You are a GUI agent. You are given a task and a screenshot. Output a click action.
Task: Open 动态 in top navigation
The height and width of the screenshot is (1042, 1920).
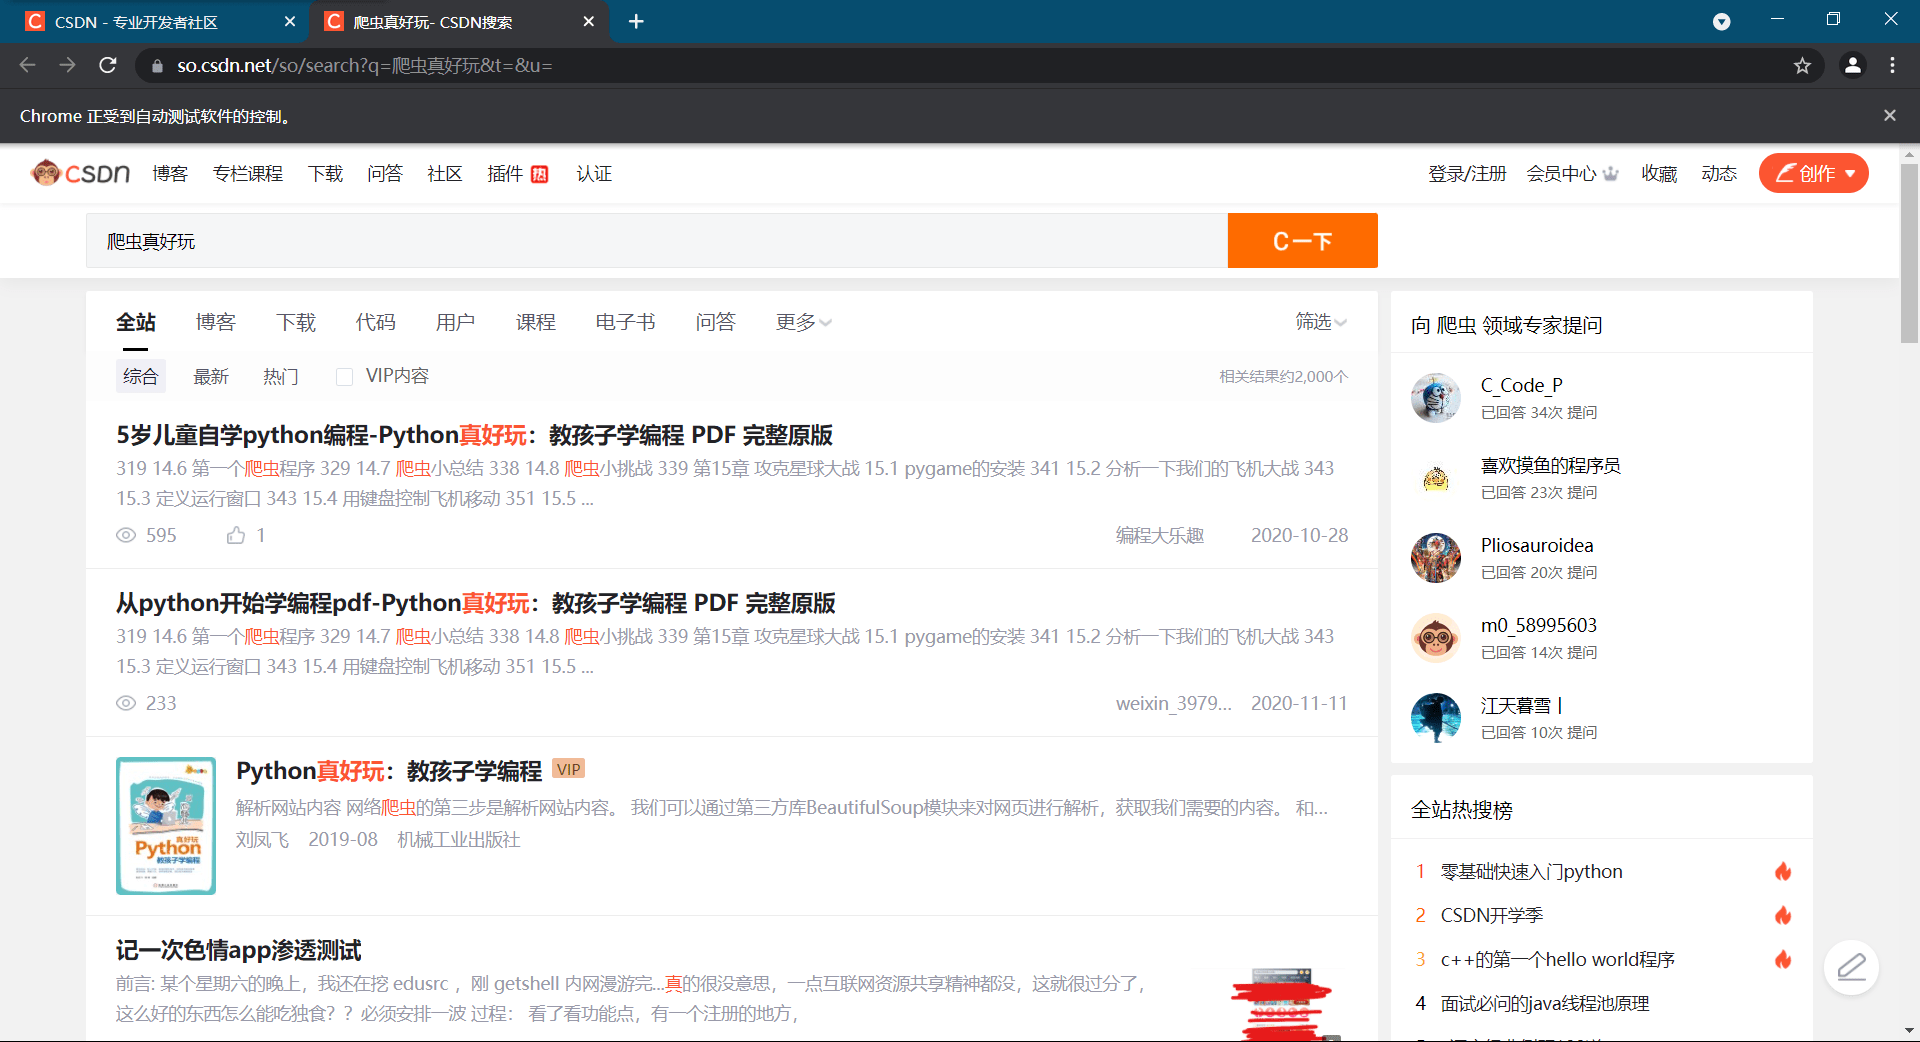point(1719,173)
